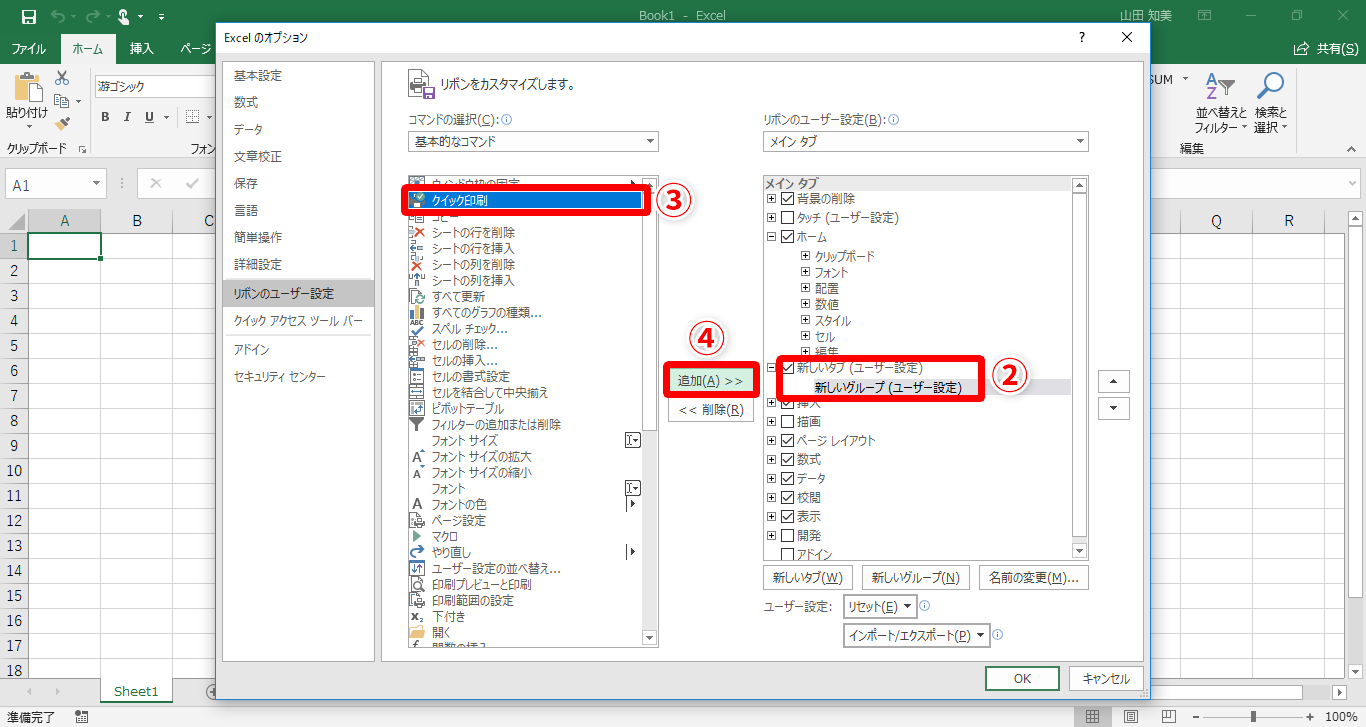
Task: Toggle Bold (B) in Excel's ribbon
Action: [105, 117]
